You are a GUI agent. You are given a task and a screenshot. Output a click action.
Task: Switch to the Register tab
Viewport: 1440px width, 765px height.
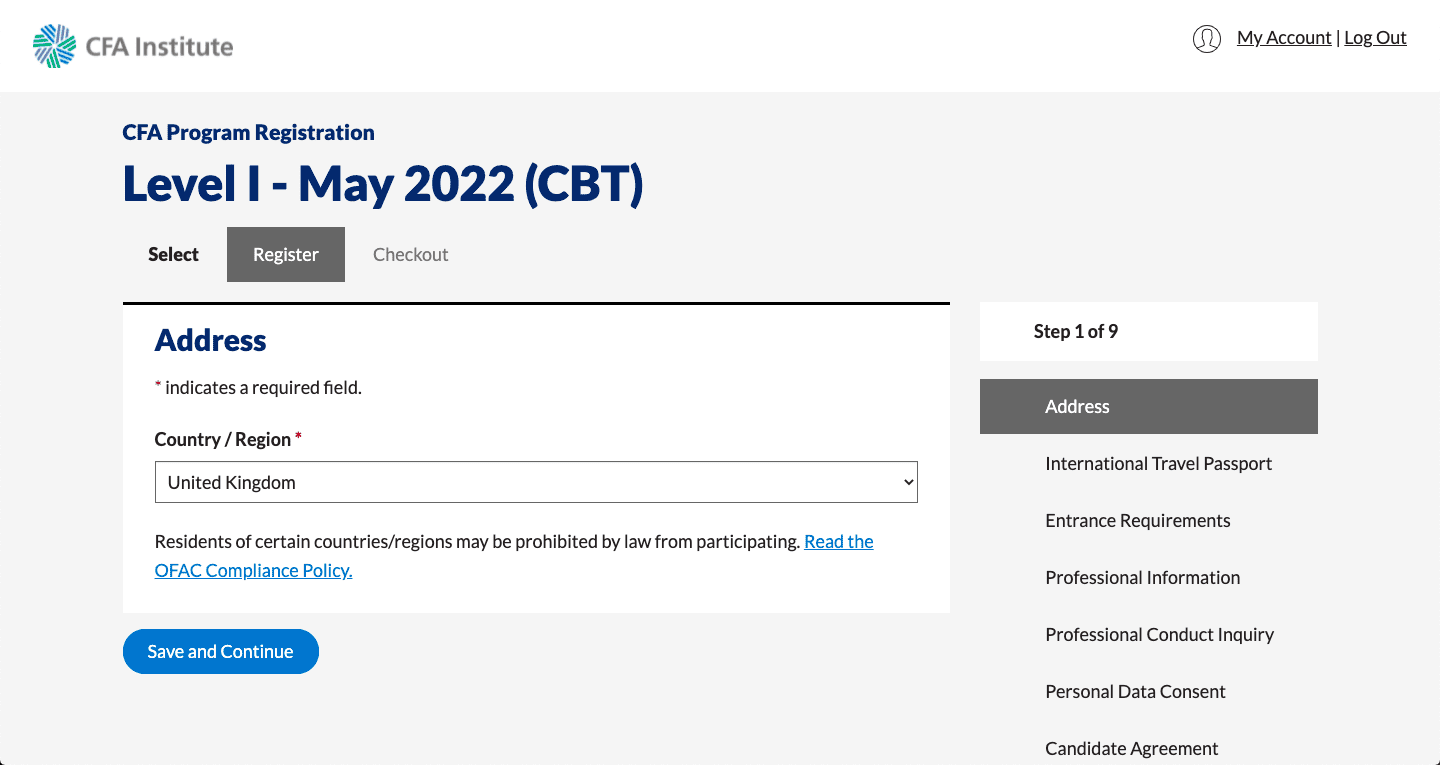click(x=286, y=254)
